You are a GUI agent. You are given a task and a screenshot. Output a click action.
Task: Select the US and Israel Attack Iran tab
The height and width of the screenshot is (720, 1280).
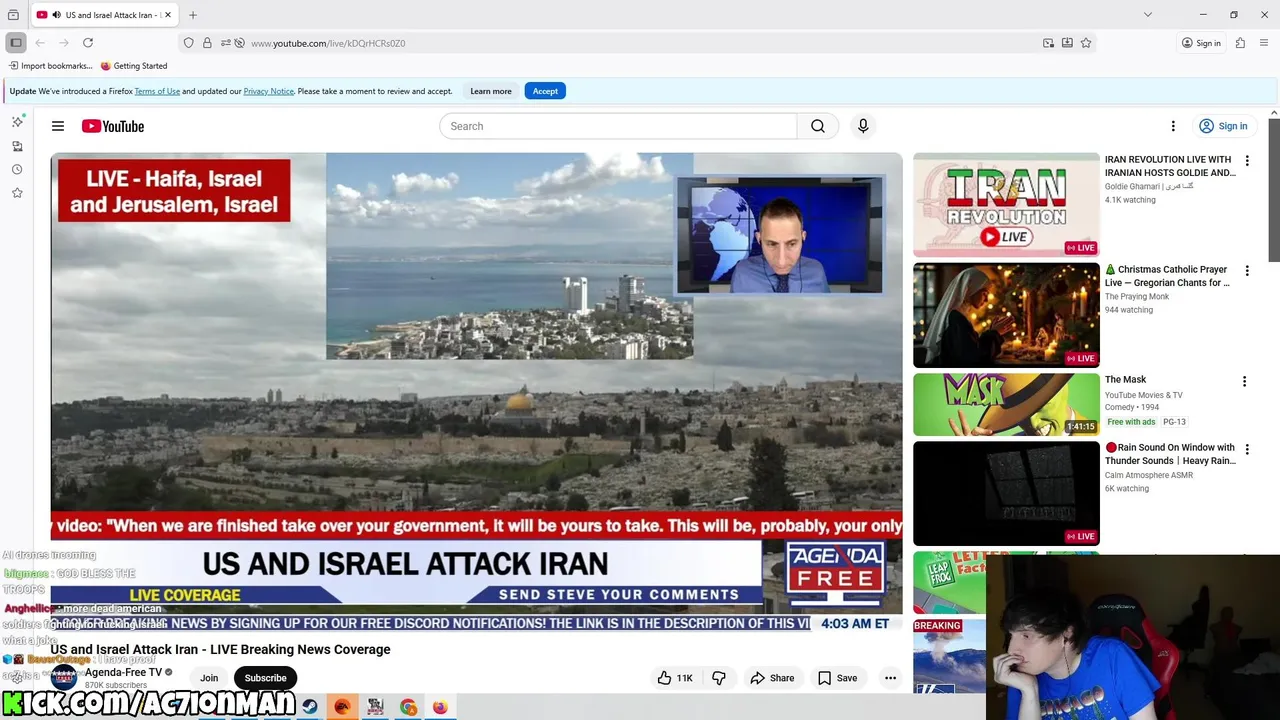point(104,15)
